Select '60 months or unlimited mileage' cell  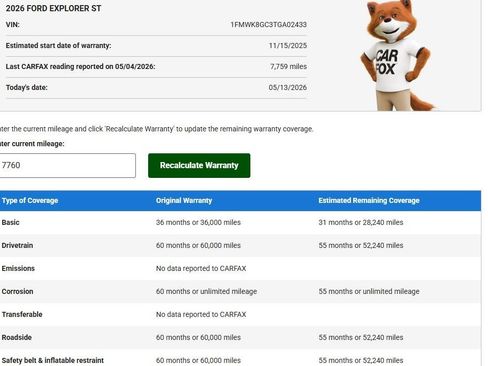(x=206, y=291)
